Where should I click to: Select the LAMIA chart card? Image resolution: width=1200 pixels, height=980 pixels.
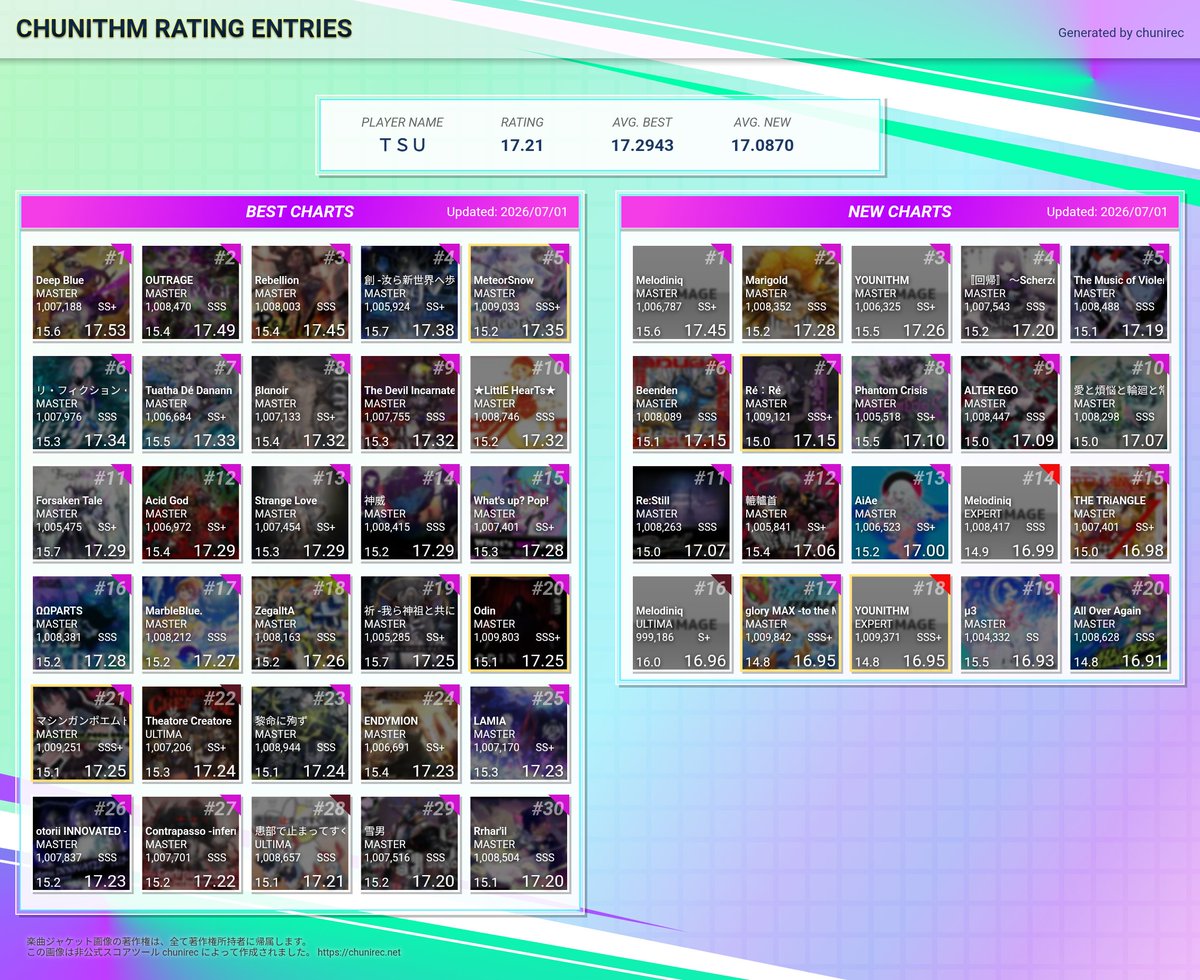click(x=519, y=733)
